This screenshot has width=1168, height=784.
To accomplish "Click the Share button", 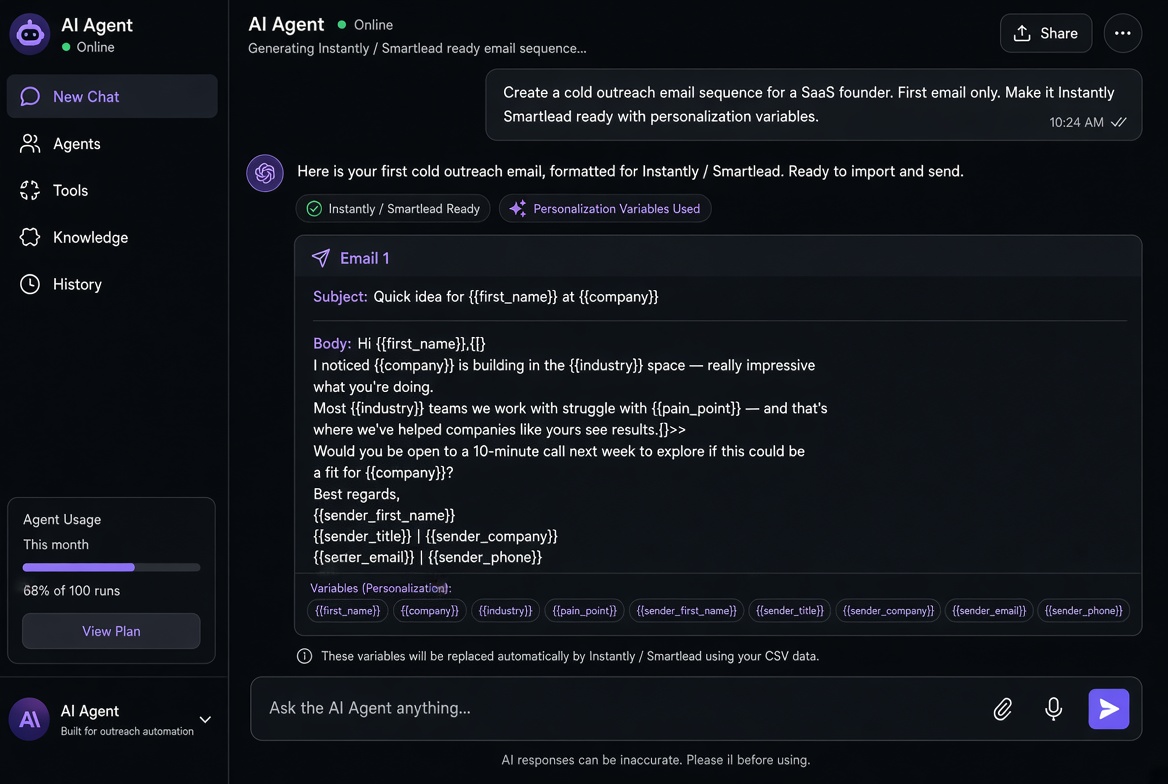I will (1046, 33).
